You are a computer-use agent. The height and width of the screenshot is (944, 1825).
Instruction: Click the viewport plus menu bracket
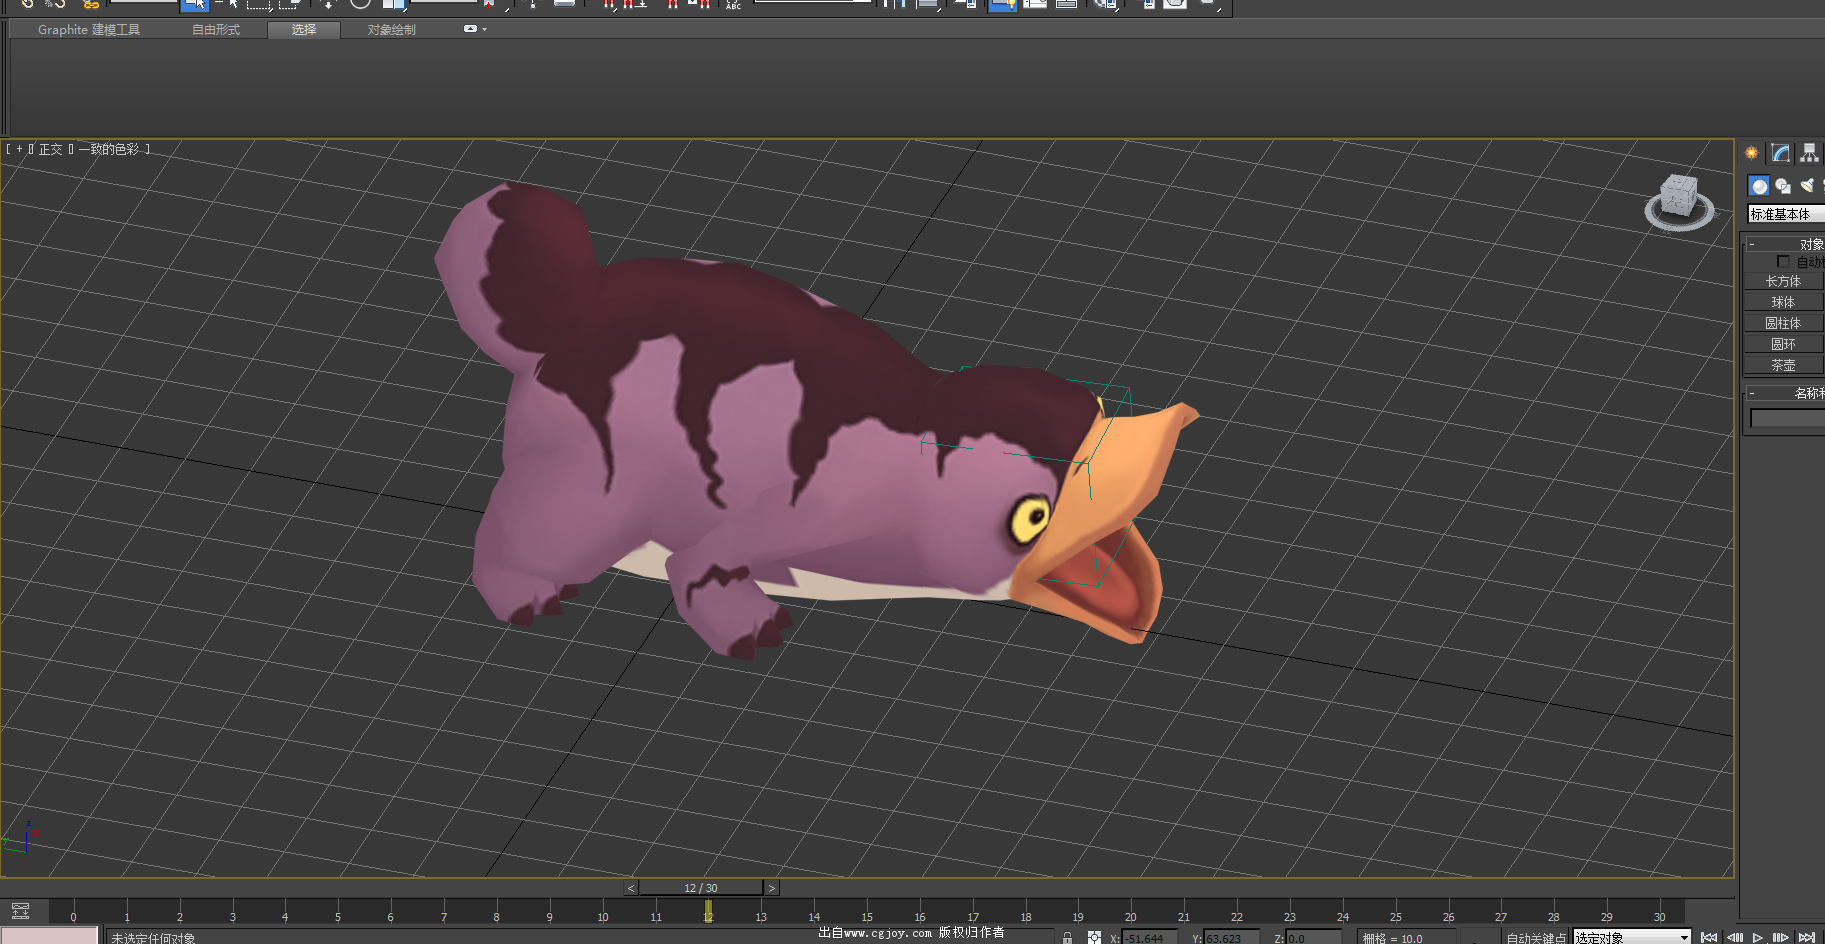coord(19,149)
